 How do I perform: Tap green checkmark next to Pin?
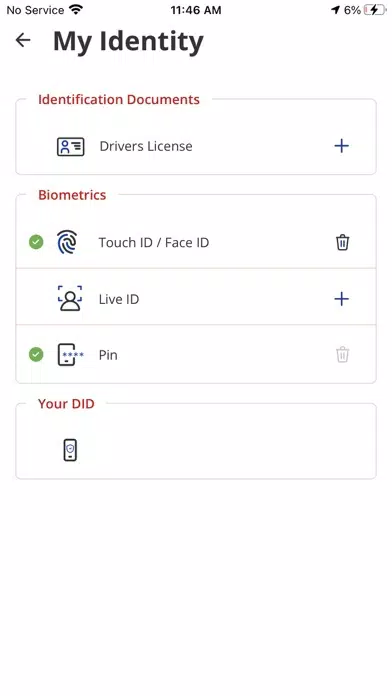click(36, 355)
